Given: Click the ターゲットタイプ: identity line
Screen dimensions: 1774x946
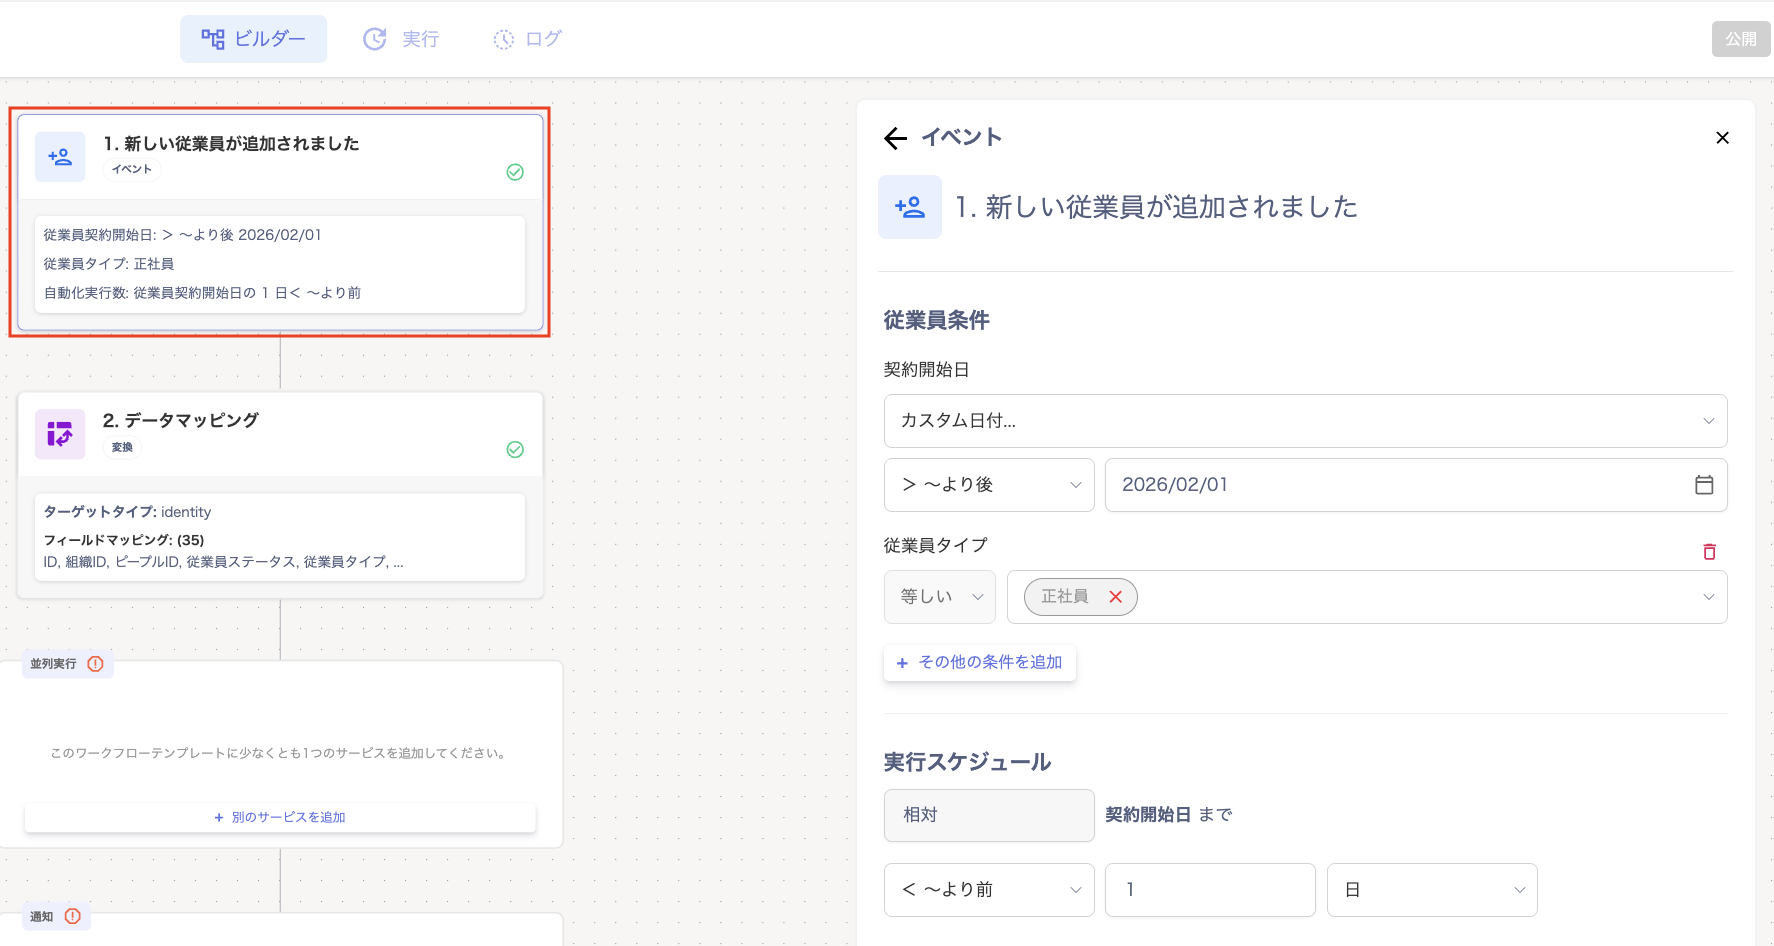Looking at the screenshot, I should pos(127,512).
